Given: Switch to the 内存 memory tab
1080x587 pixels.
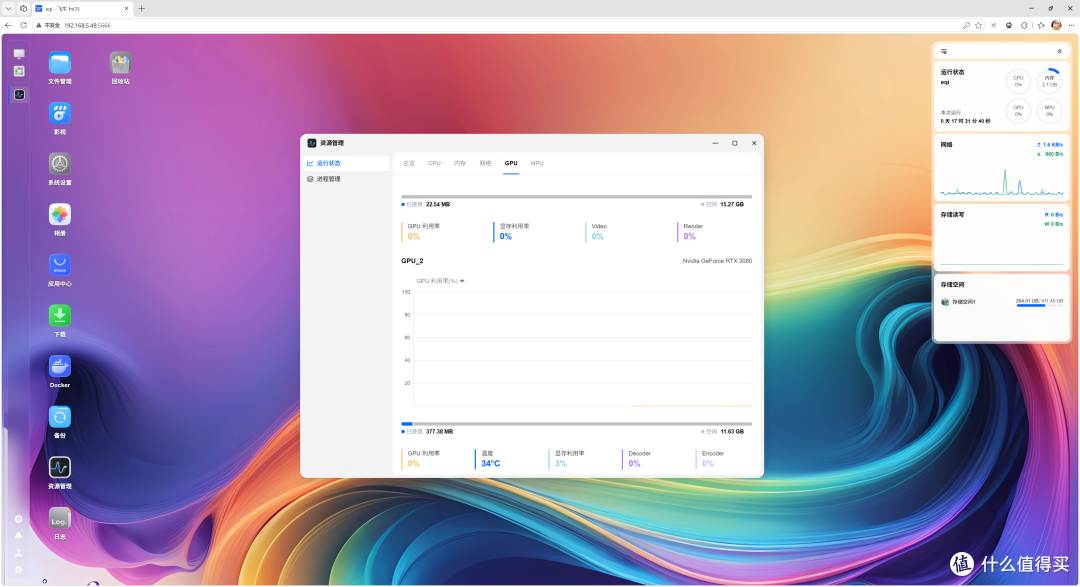Looking at the screenshot, I should tap(459, 163).
